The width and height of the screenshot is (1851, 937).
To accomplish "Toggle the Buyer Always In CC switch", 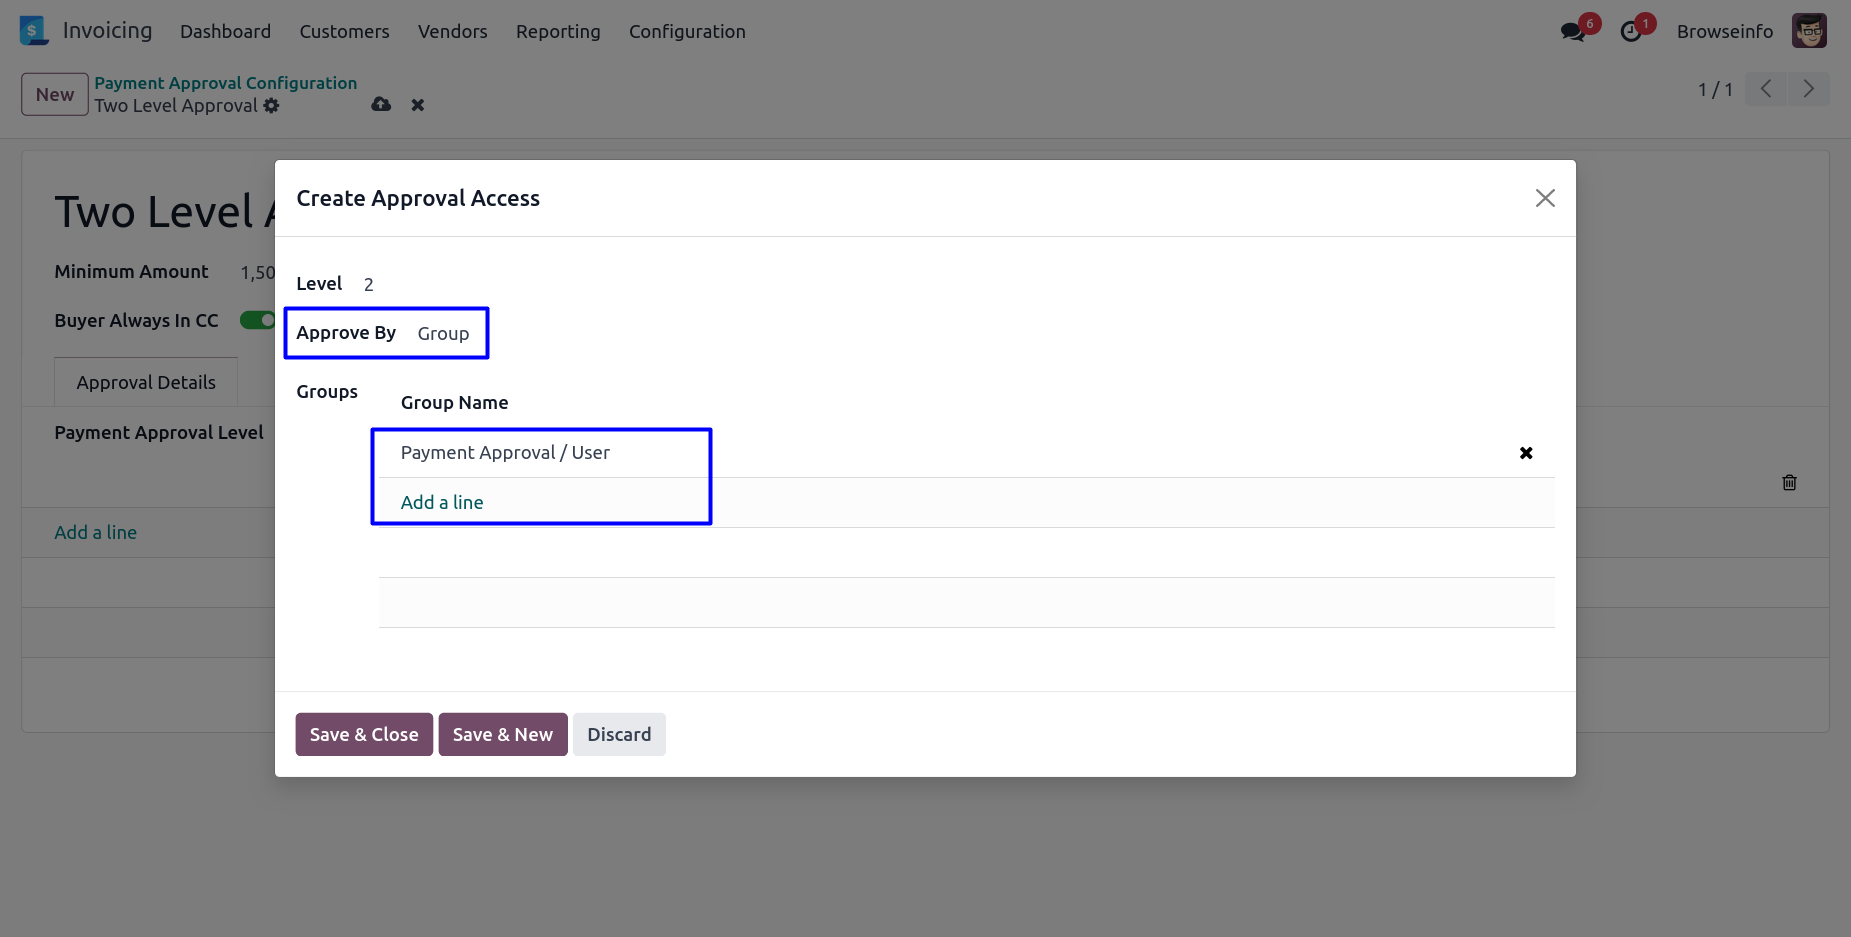I will [x=257, y=320].
